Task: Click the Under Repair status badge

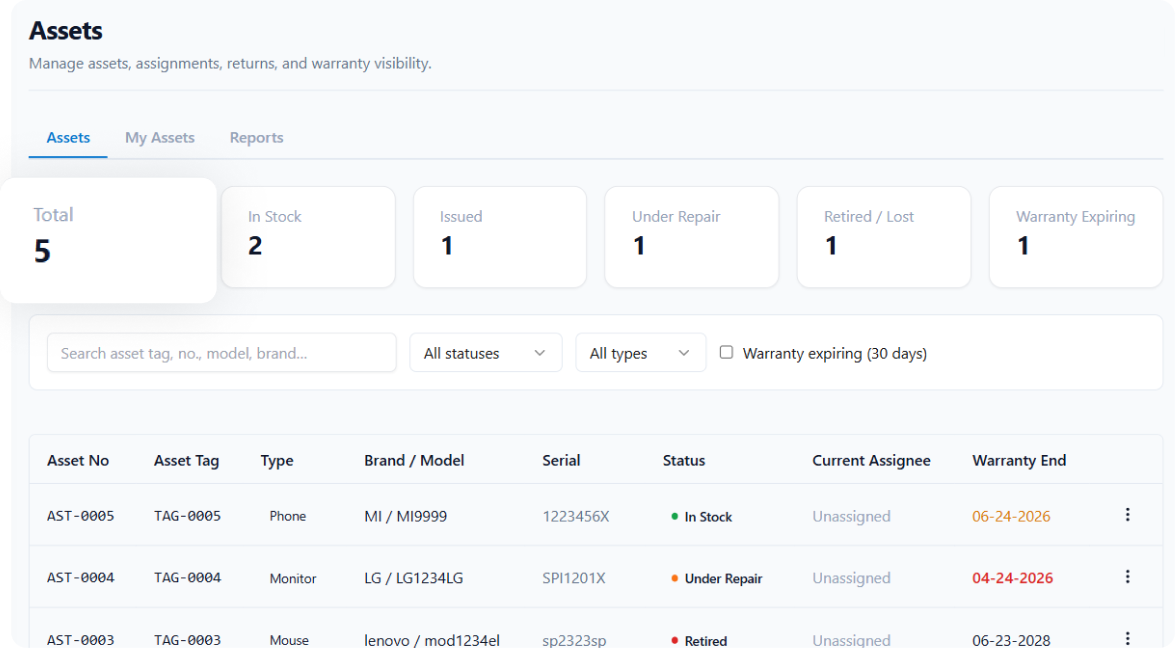Action: 716,578
